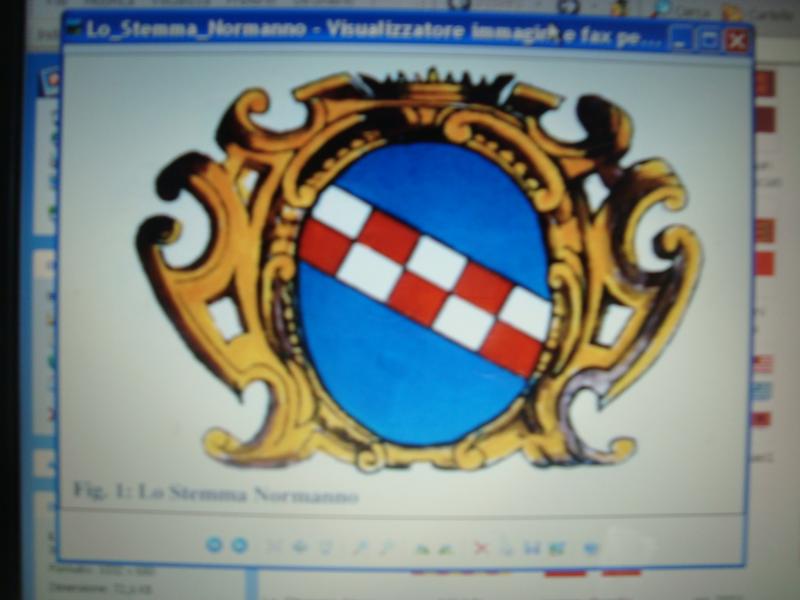
Task: Rotate the image counterclockwise
Action: coord(446,548)
